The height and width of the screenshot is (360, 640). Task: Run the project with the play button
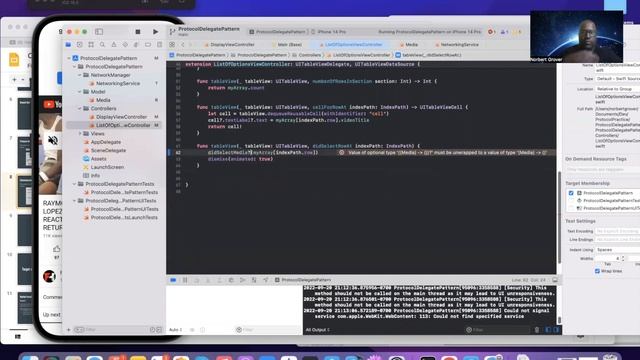point(155,31)
